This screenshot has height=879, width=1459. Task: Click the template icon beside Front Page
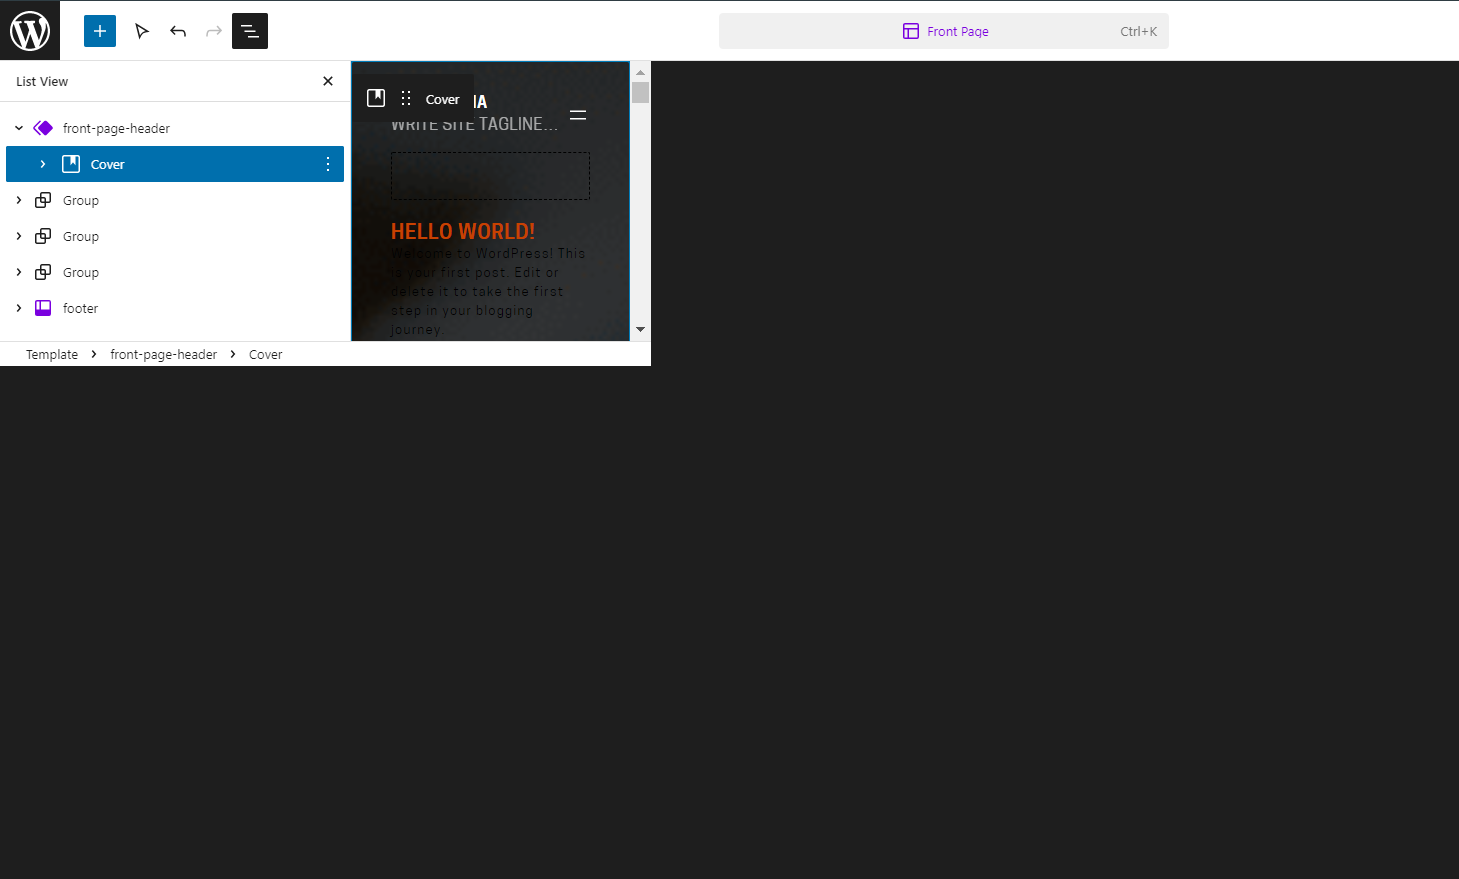[910, 31]
